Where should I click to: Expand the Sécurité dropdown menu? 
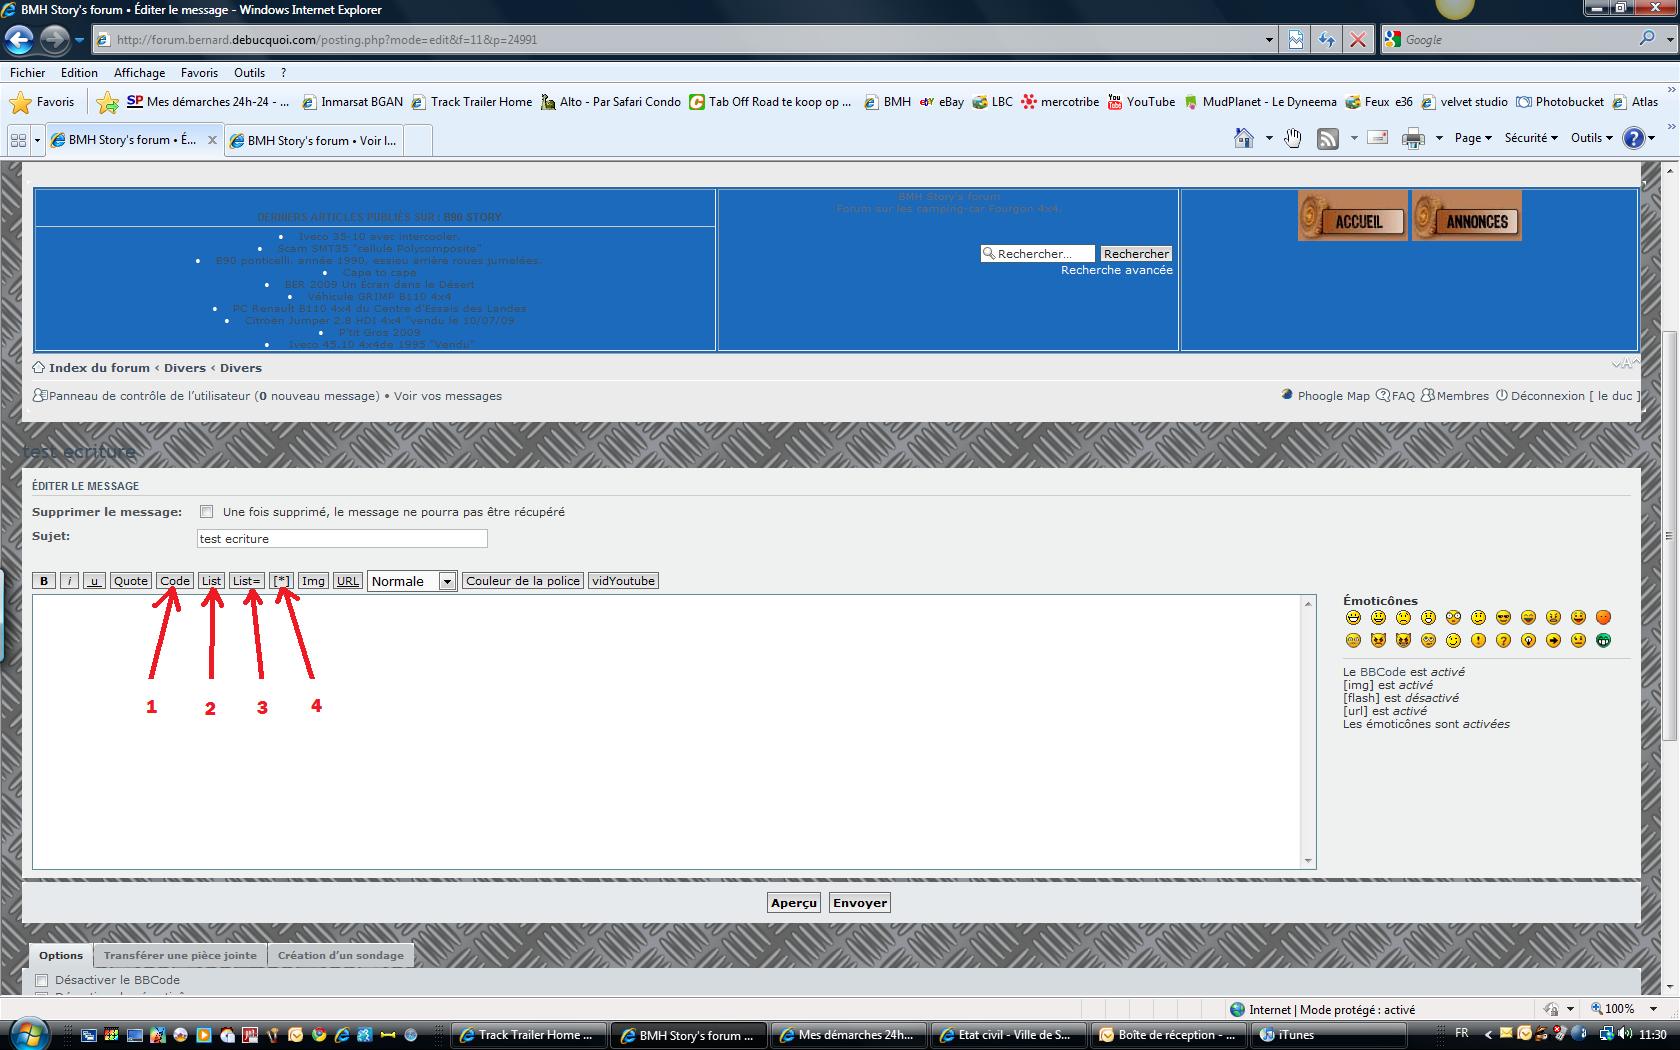(x=1530, y=139)
